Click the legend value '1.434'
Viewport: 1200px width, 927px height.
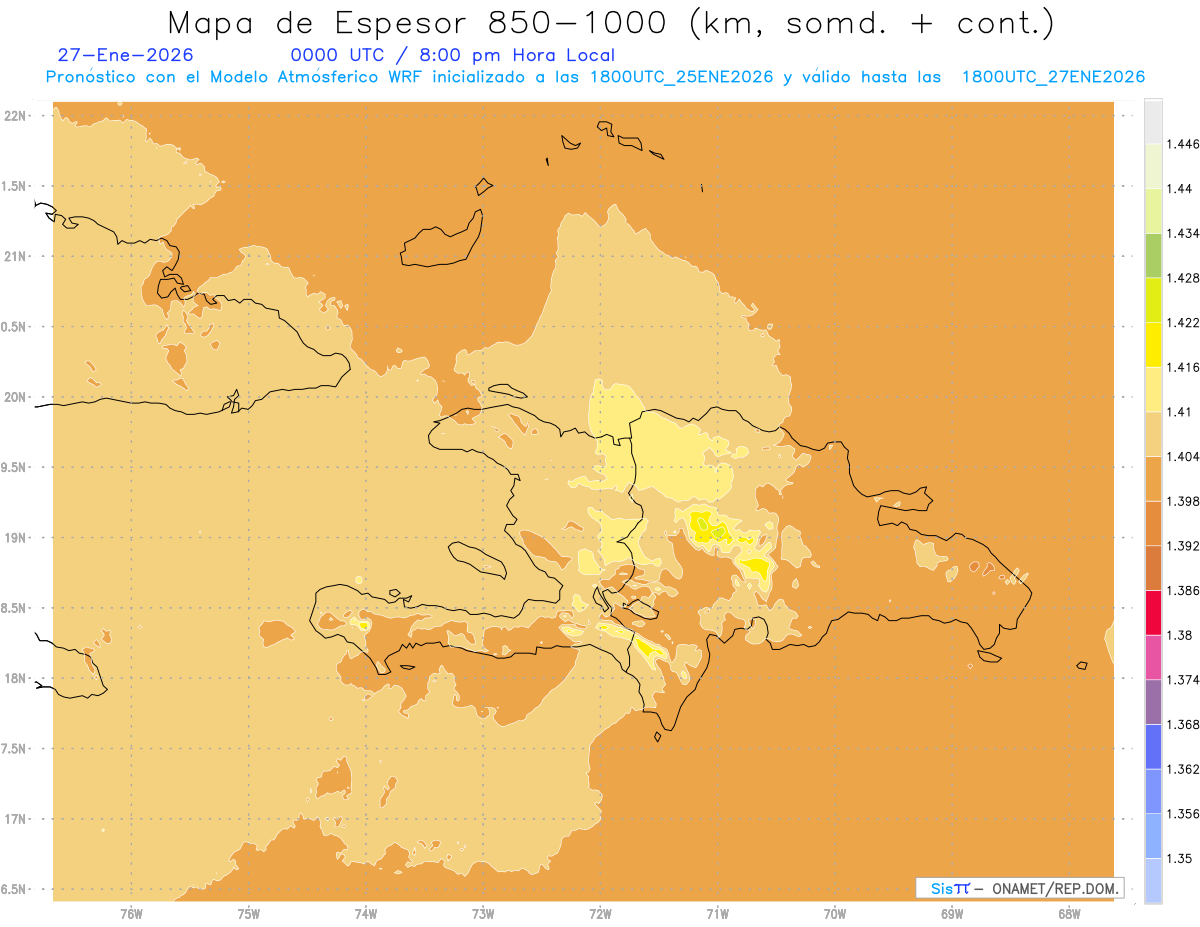point(1183,233)
